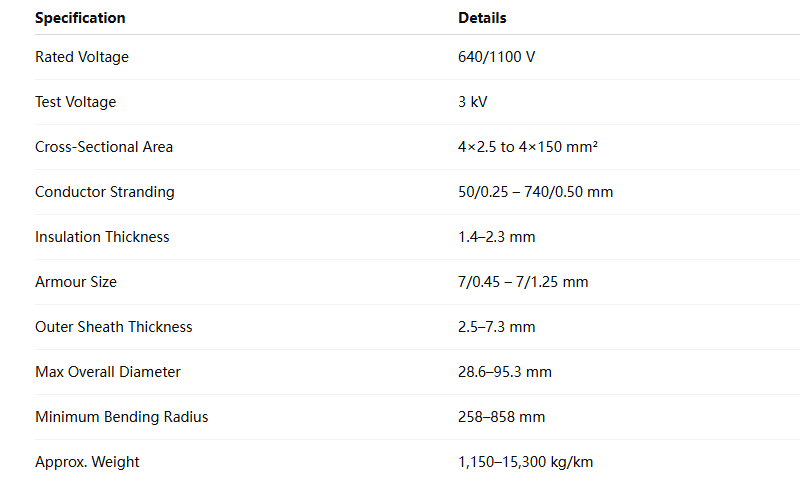This screenshot has height=500, width=800.
Task: Click the Max Overall Diameter label
Action: coord(108,372)
